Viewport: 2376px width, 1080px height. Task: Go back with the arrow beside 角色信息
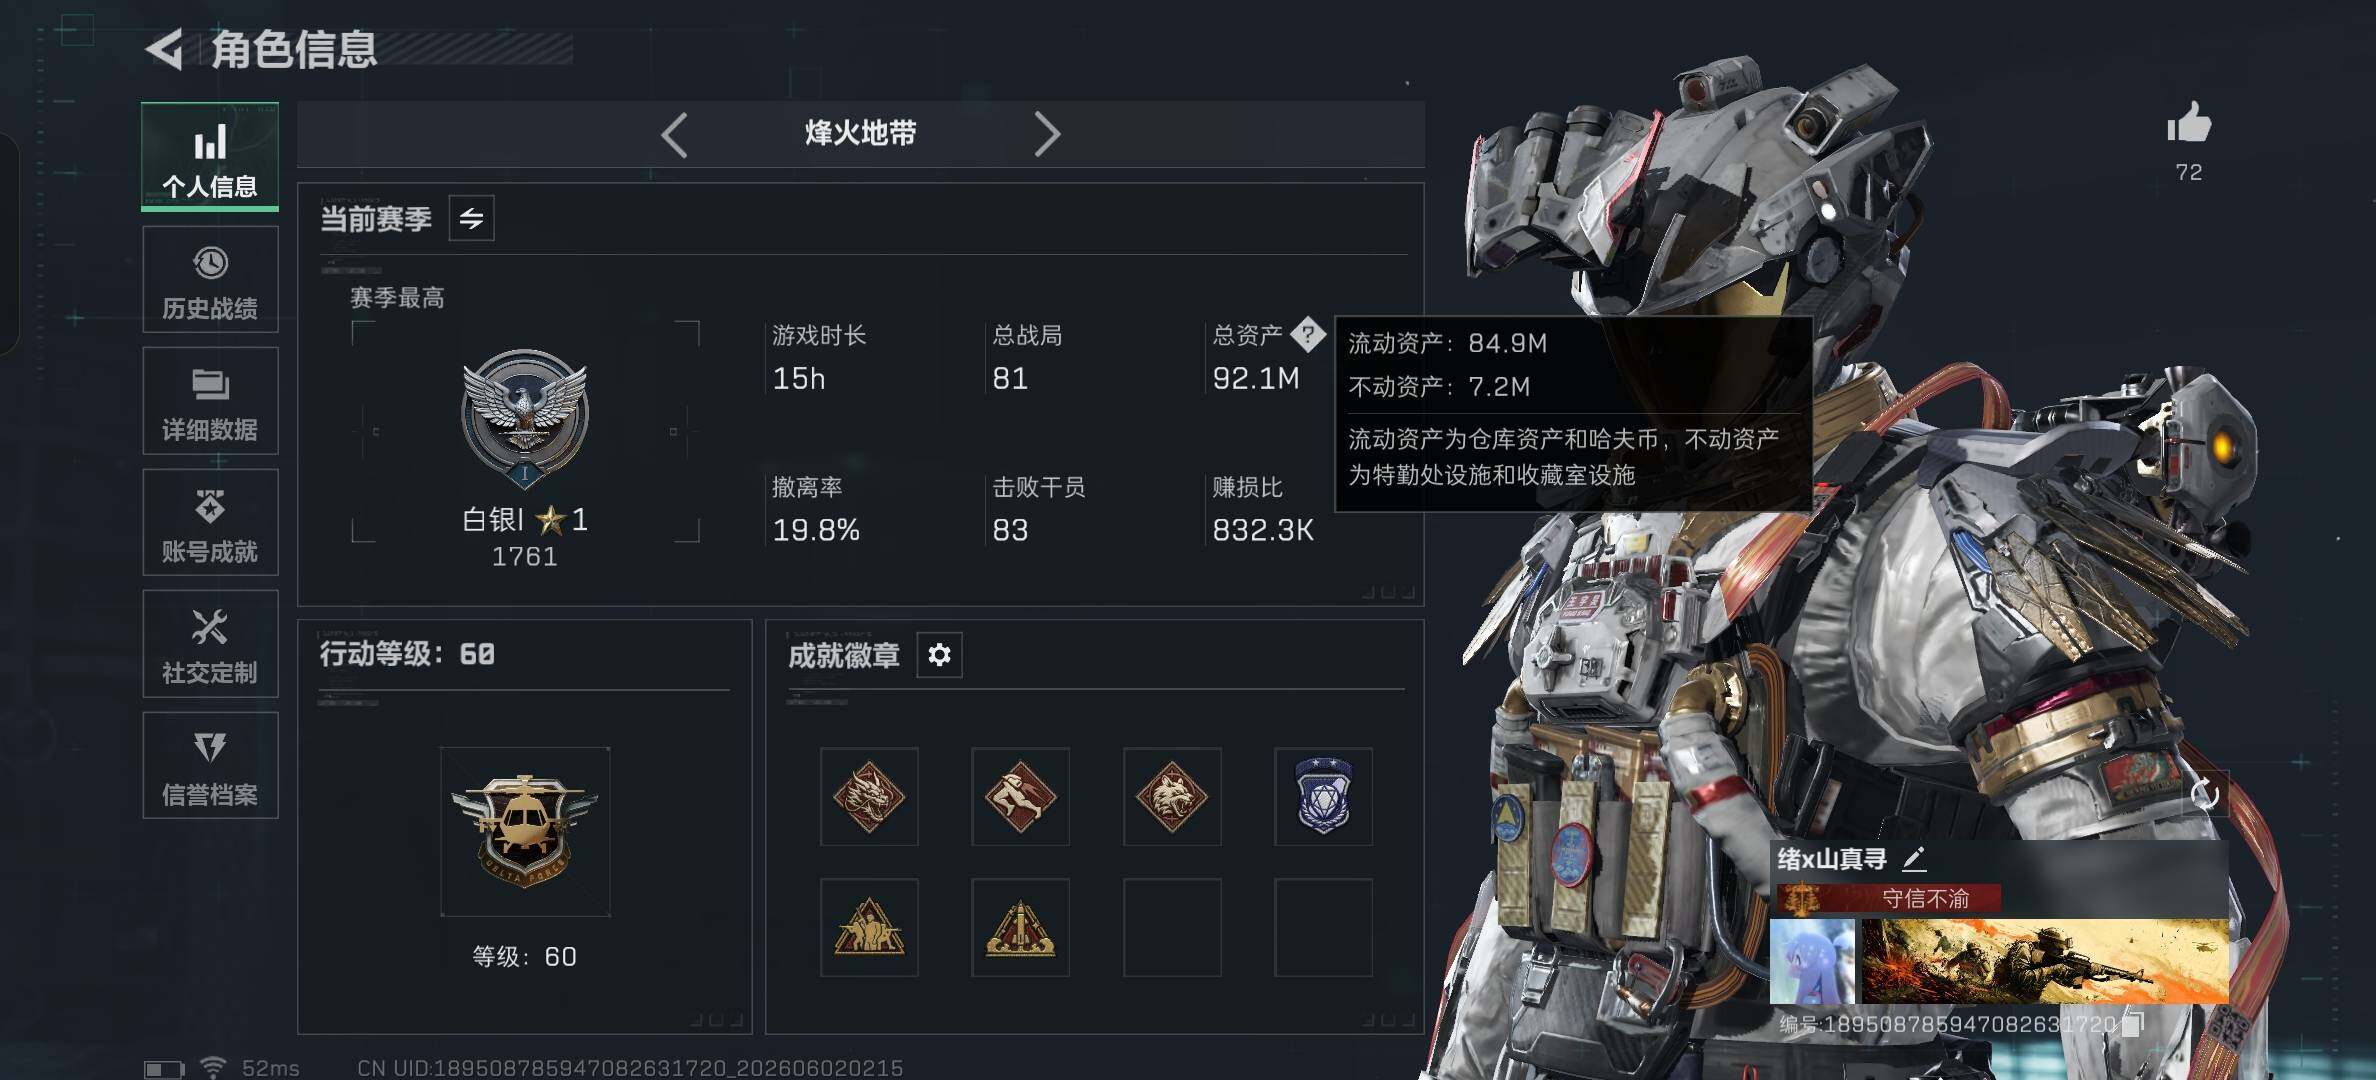[x=165, y=49]
